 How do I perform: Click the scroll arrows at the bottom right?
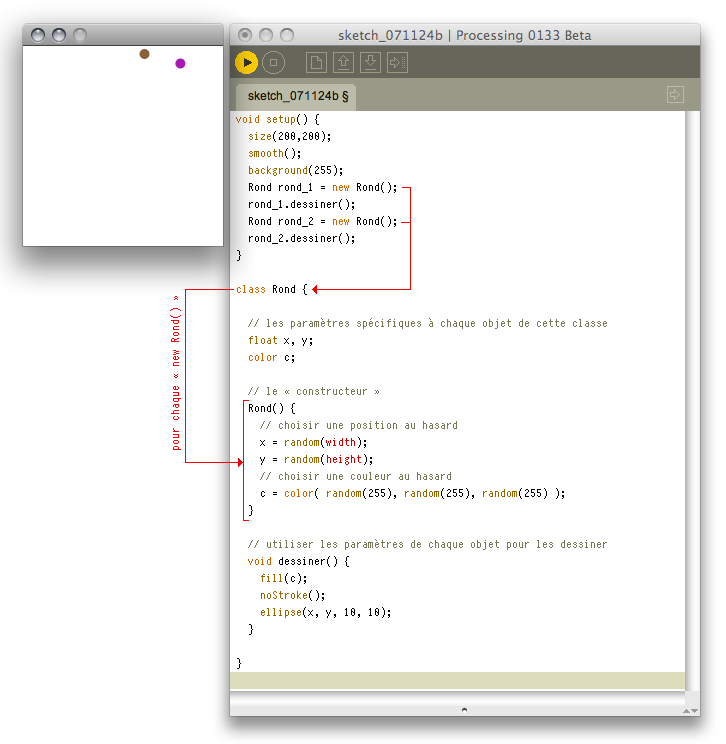pyautogui.click(x=690, y=710)
